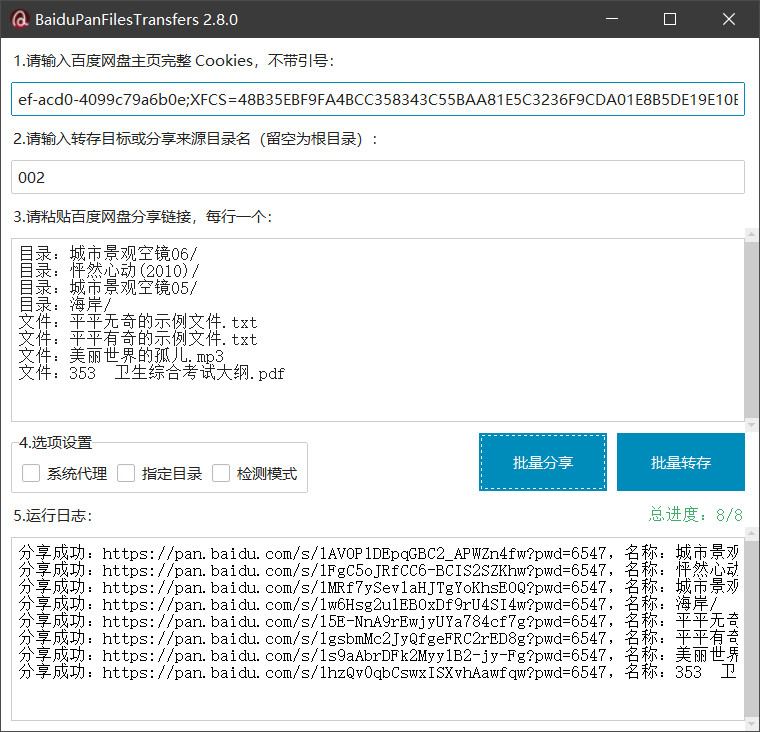This screenshot has height=732, width=760.
Task: Click the run log scroll-up arrow
Action: [752, 534]
